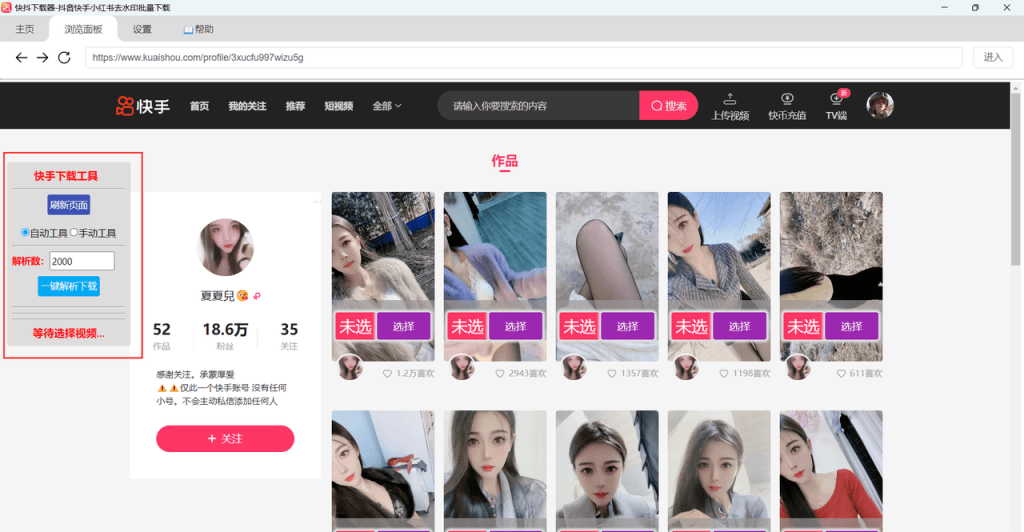The height and width of the screenshot is (532, 1024).
Task: Click the 52 作品 count
Action: click(x=161, y=336)
